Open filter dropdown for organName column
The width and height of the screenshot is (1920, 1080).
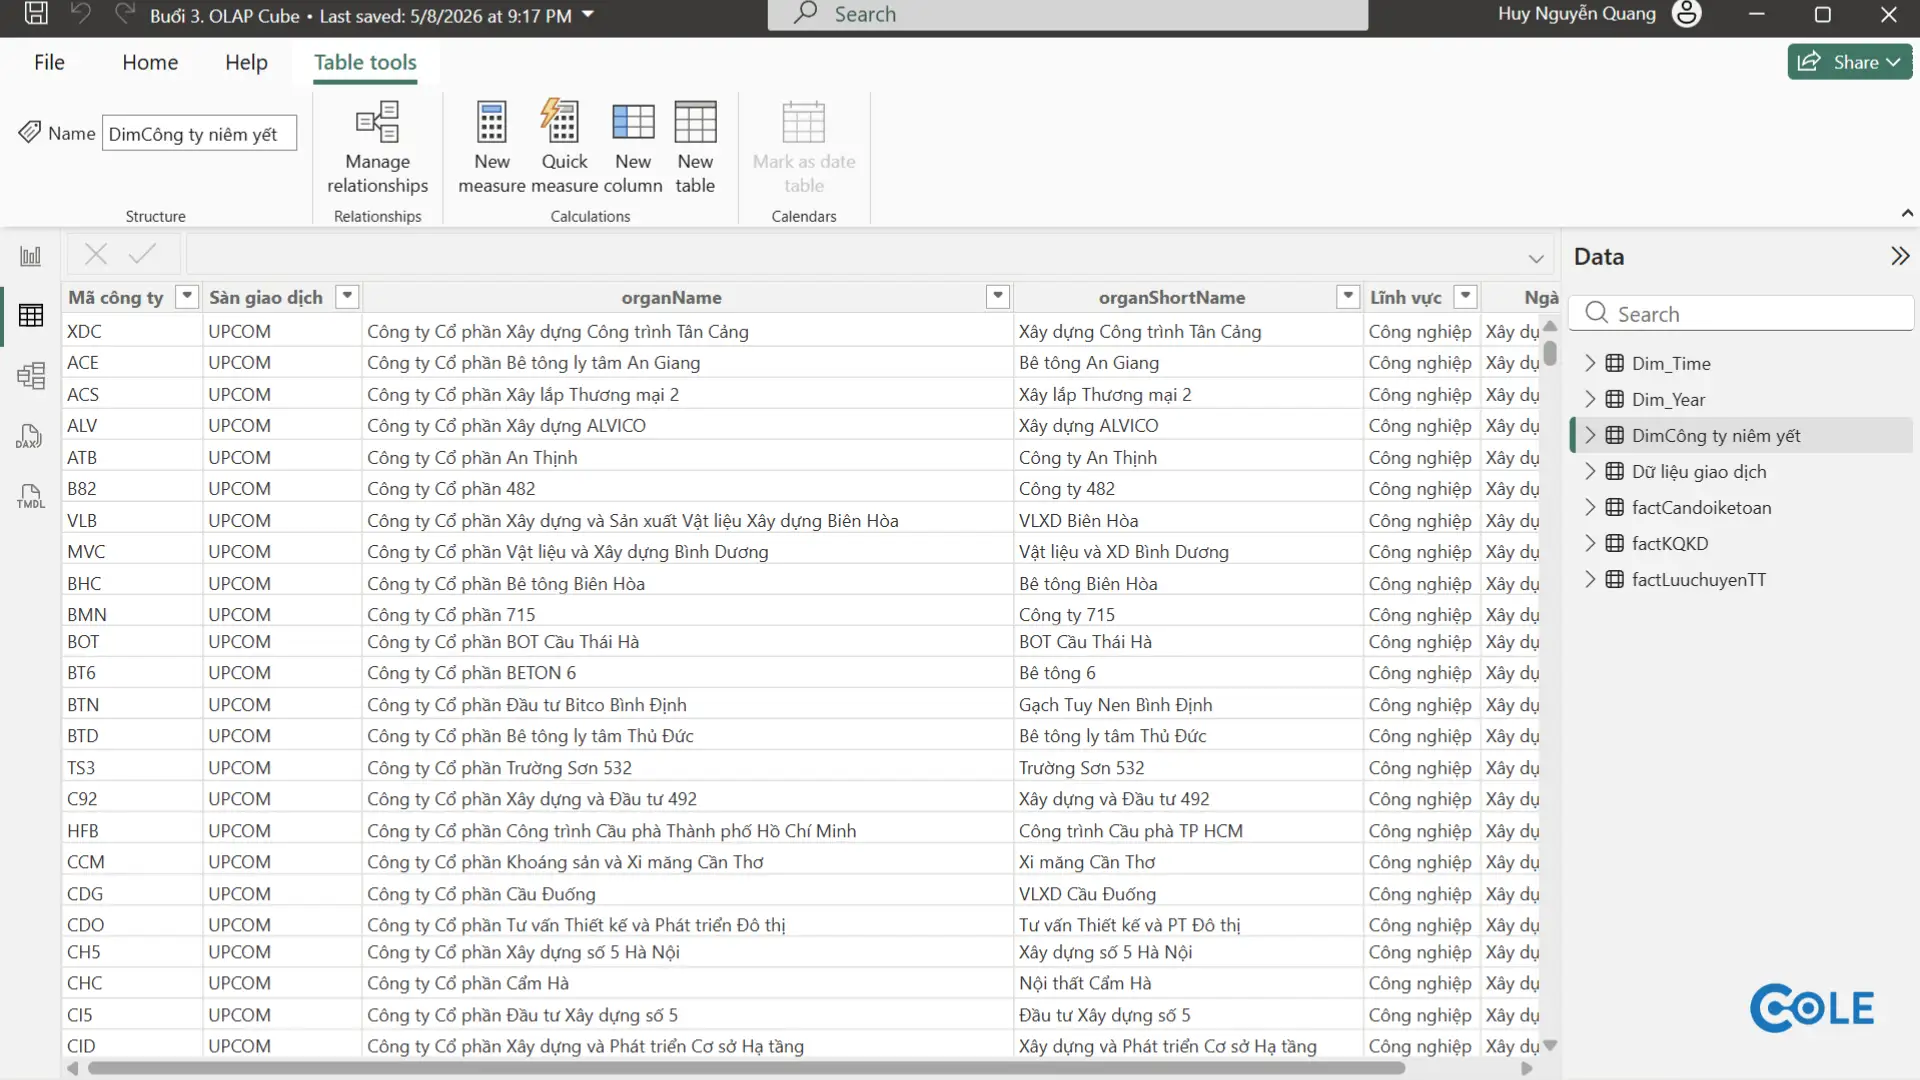tap(998, 296)
